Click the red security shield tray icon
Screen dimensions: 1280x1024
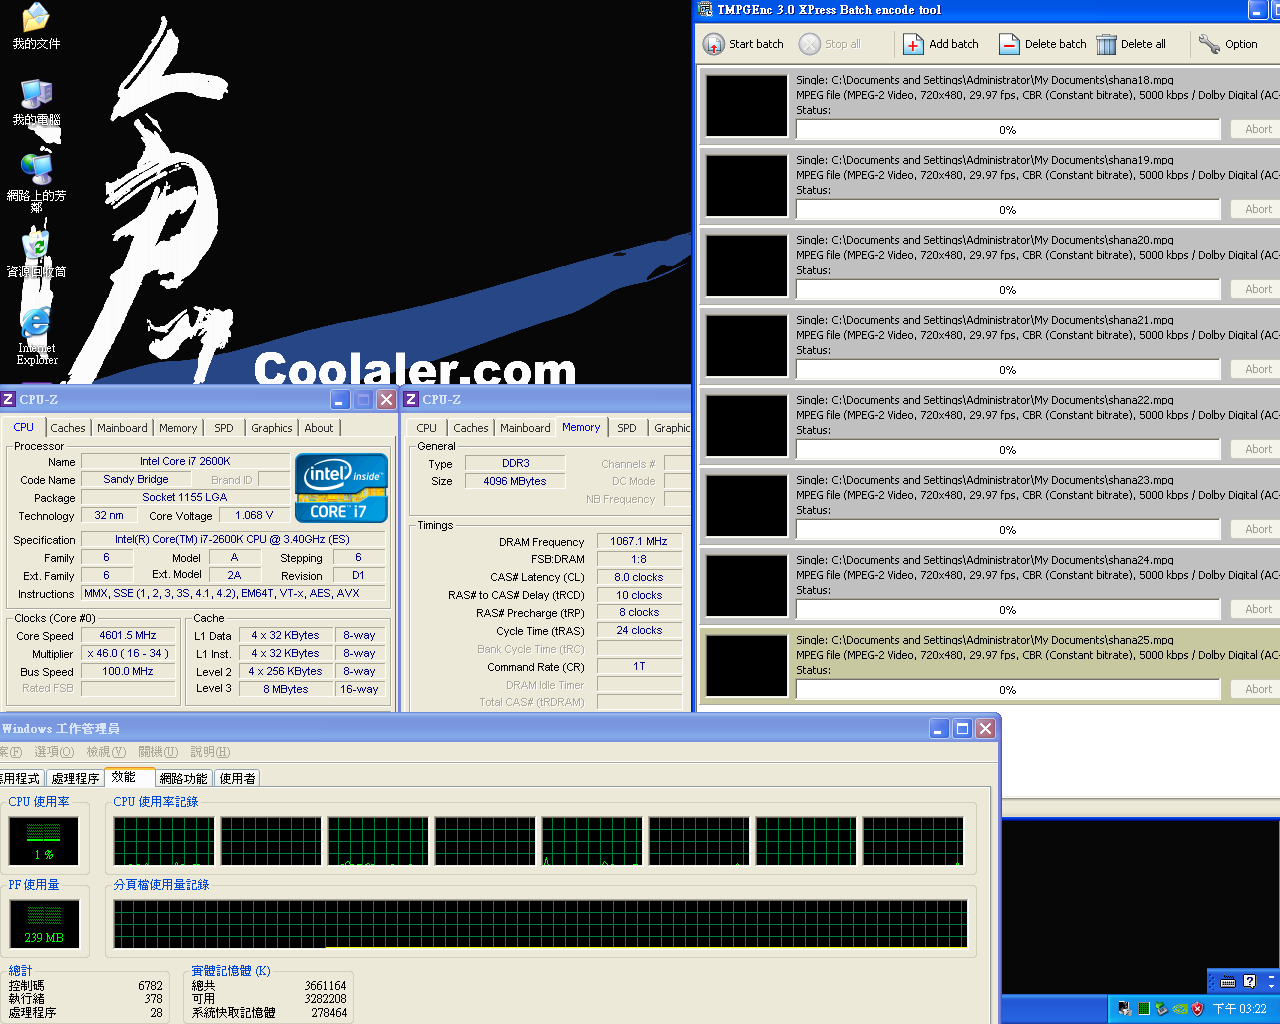(1197, 1009)
